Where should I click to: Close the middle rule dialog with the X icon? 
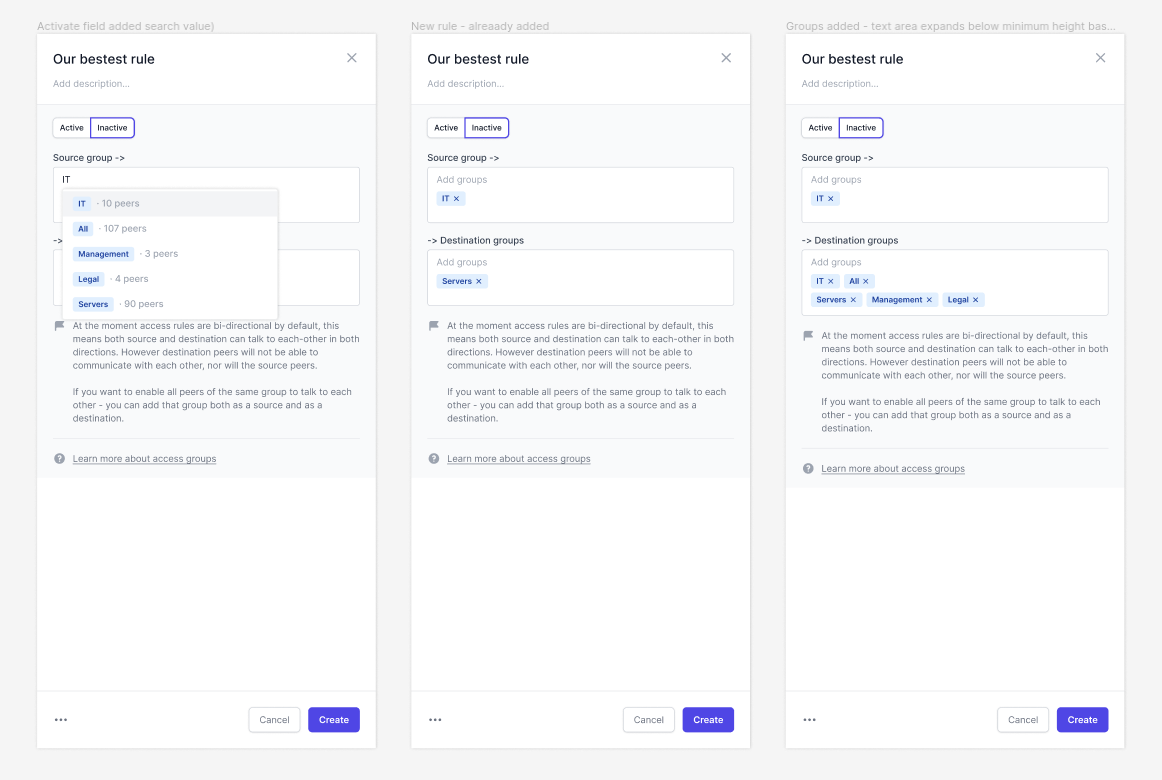coord(726,58)
